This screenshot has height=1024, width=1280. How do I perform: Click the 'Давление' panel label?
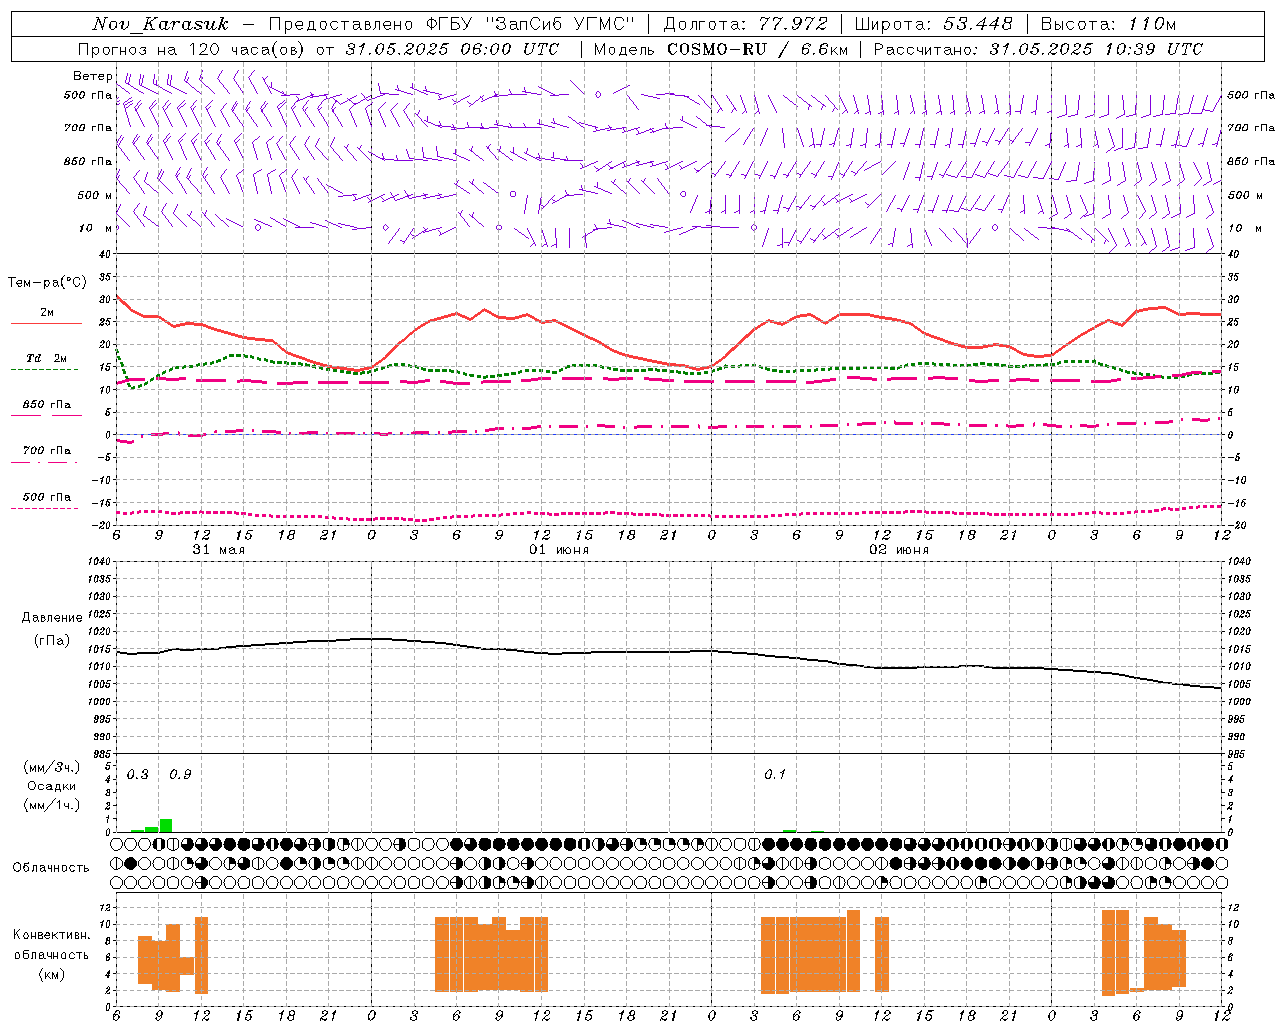pyautogui.click(x=52, y=618)
